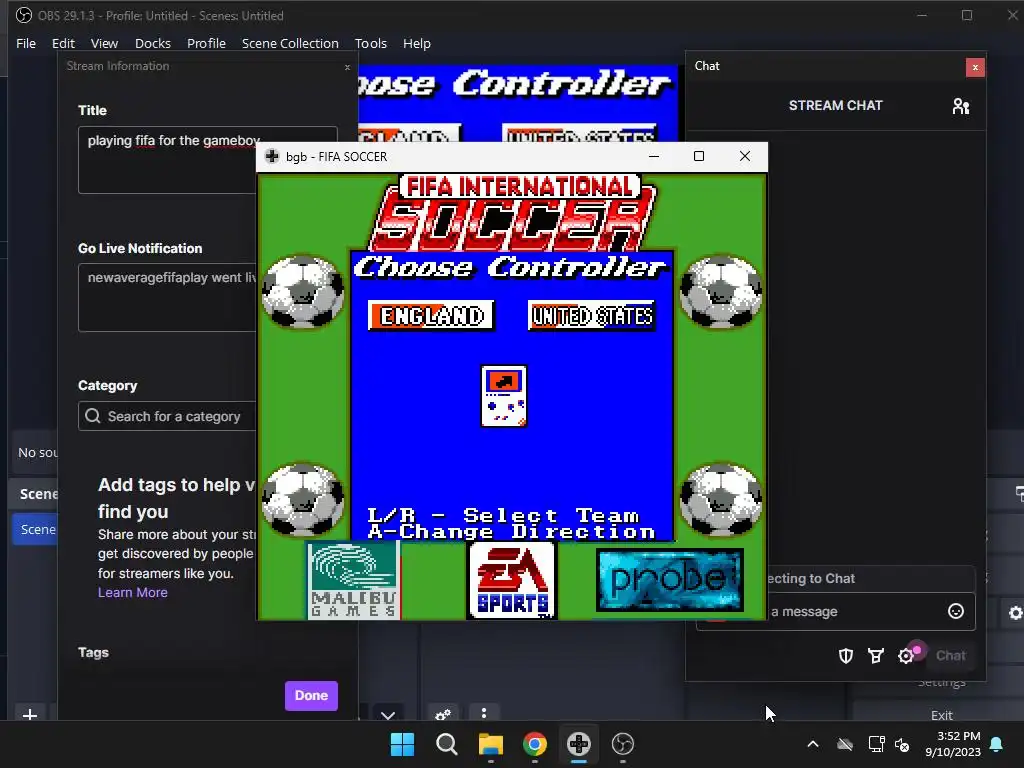Click the Chat send button
The image size is (1024, 768).
point(950,656)
